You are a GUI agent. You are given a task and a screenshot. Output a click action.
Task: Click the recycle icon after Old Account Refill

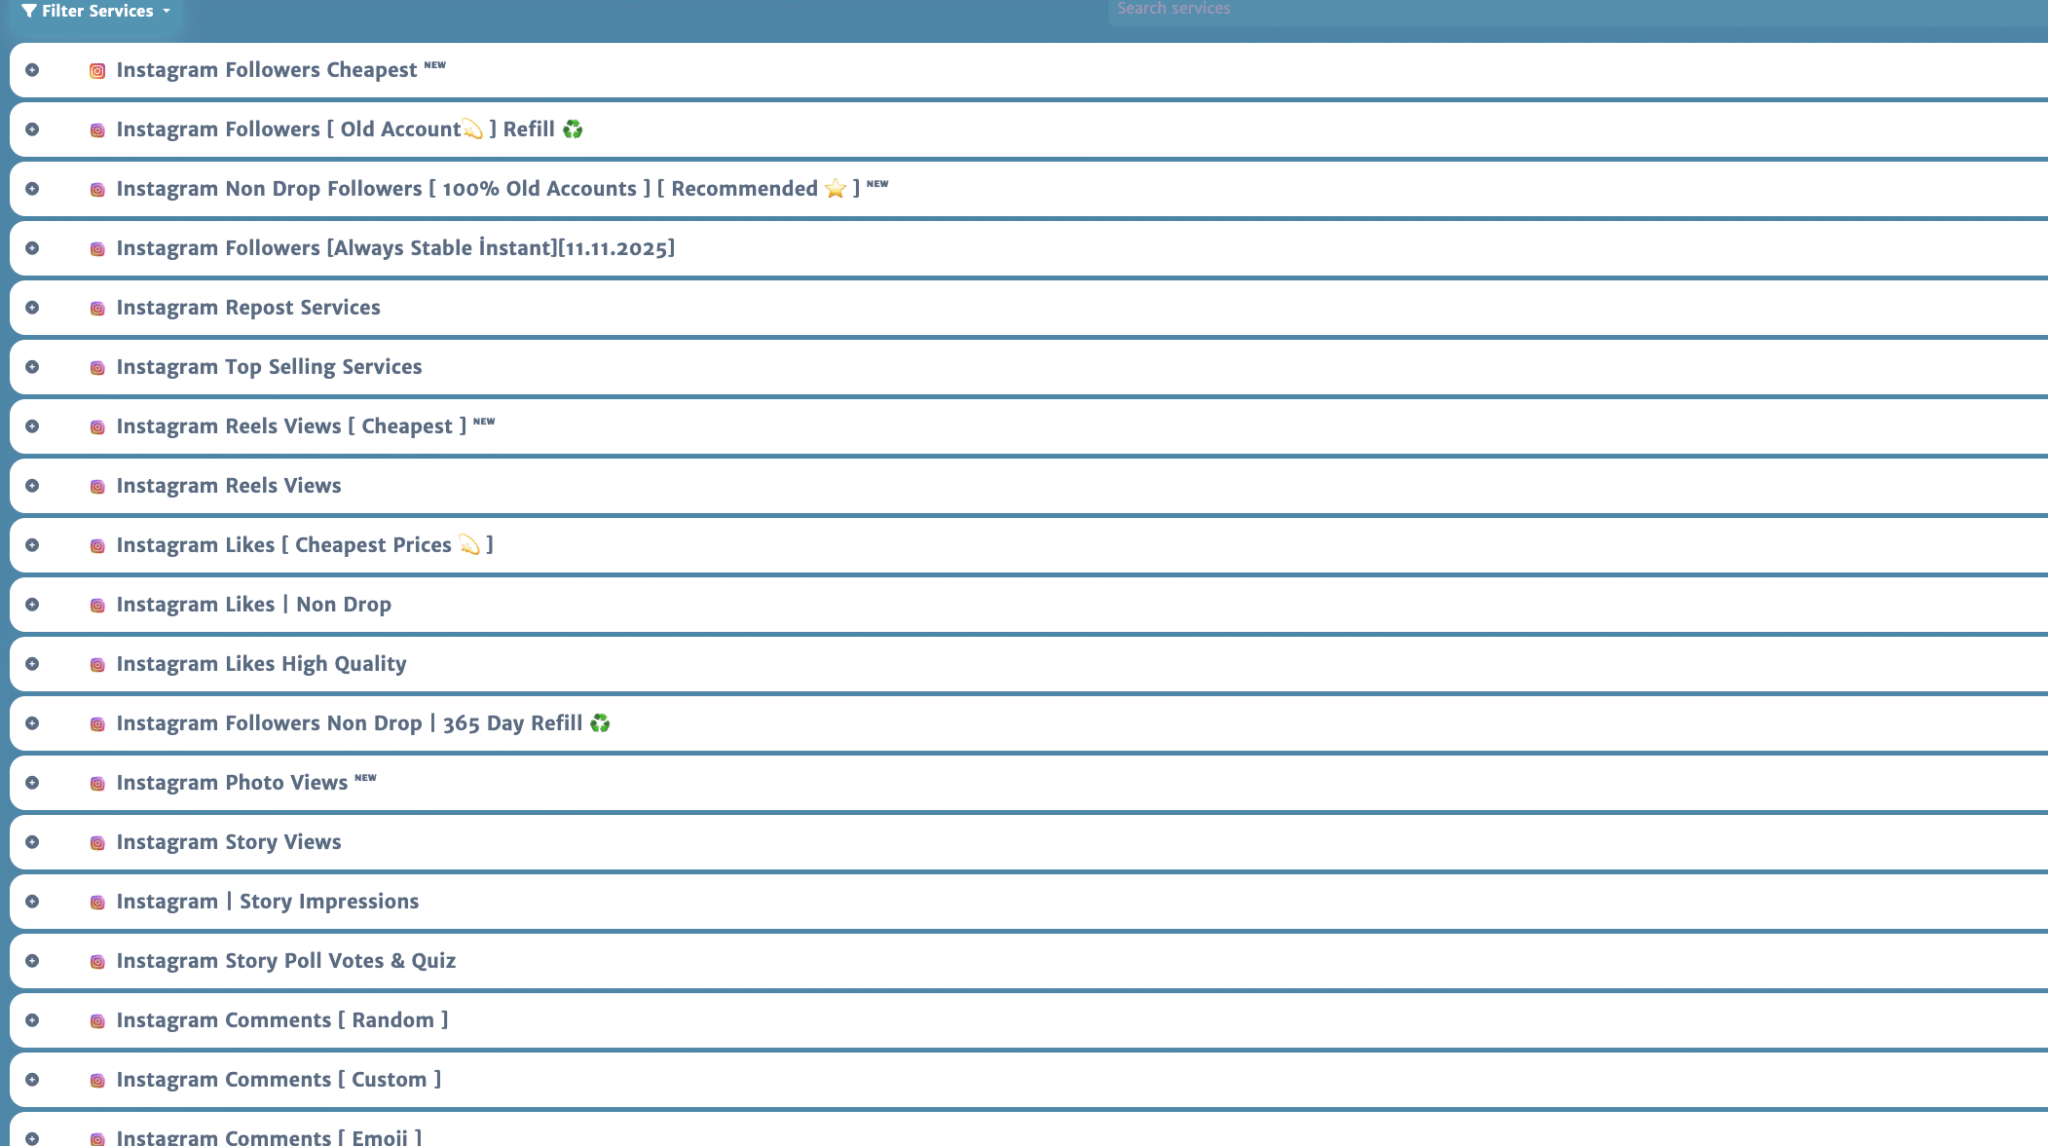572,129
